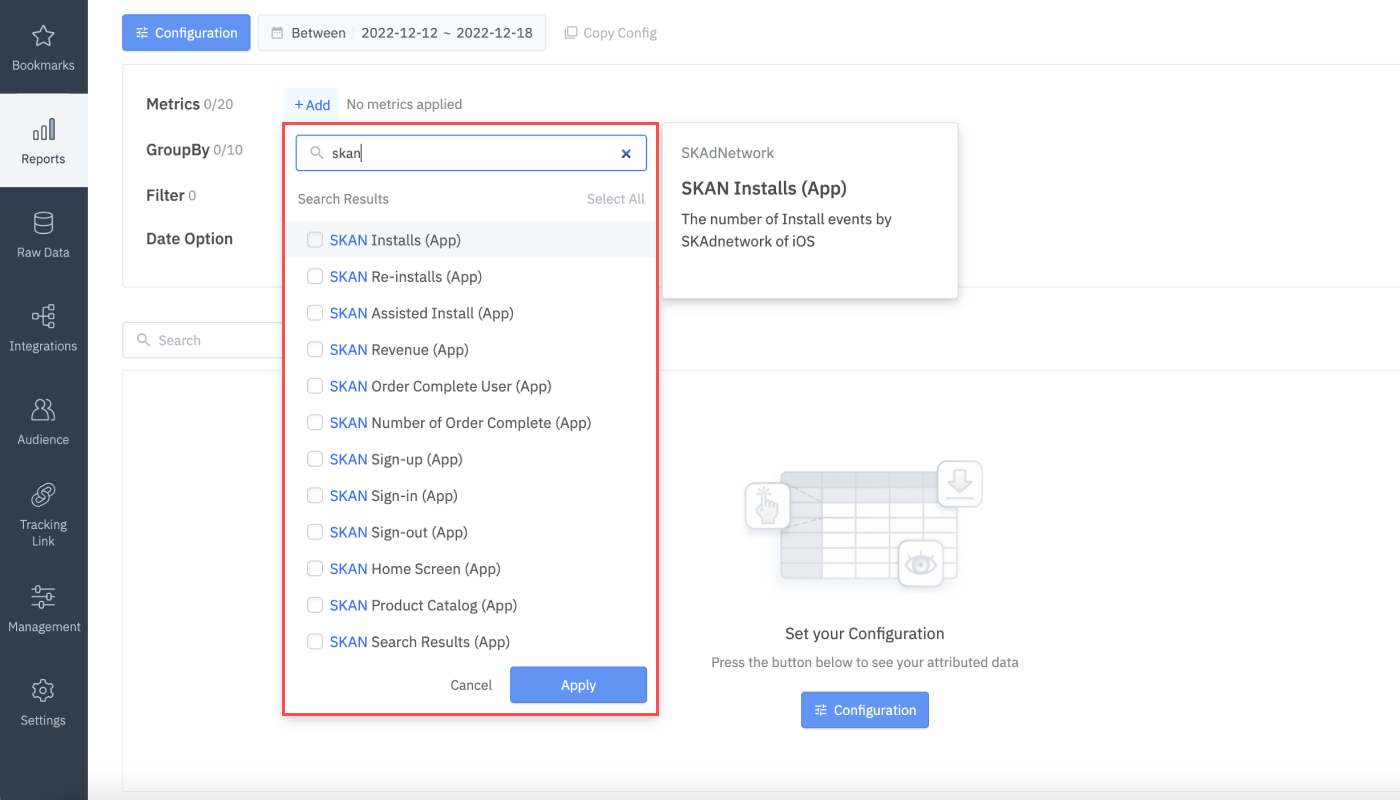The width and height of the screenshot is (1400, 800).
Task: Open the +Add metrics picker
Action: point(311,103)
